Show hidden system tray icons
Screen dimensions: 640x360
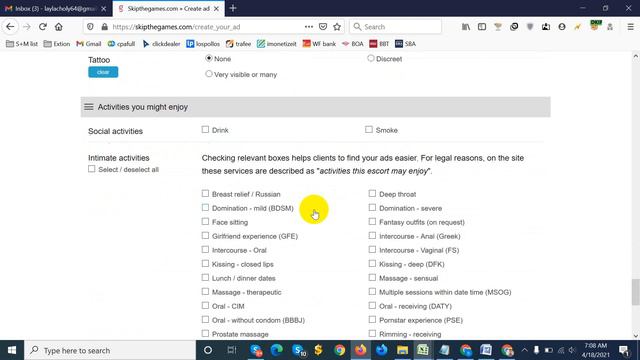tap(524, 350)
